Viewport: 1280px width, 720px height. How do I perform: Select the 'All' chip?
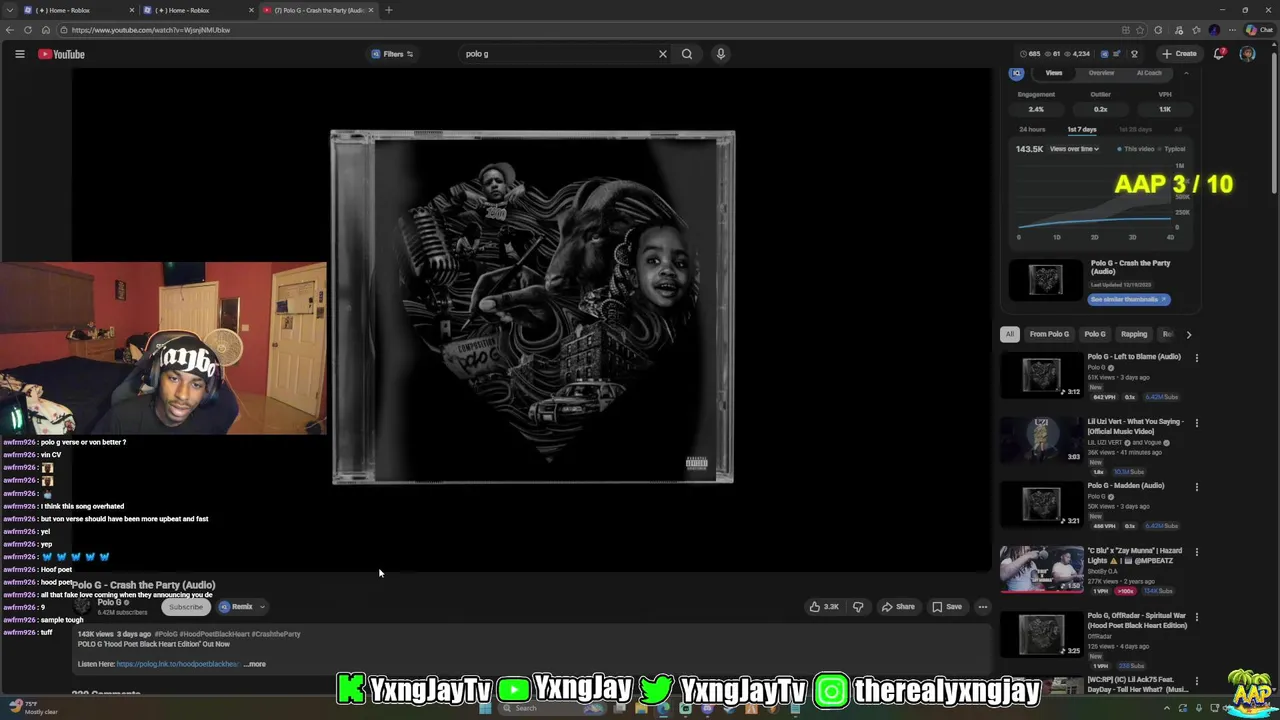[1010, 334]
